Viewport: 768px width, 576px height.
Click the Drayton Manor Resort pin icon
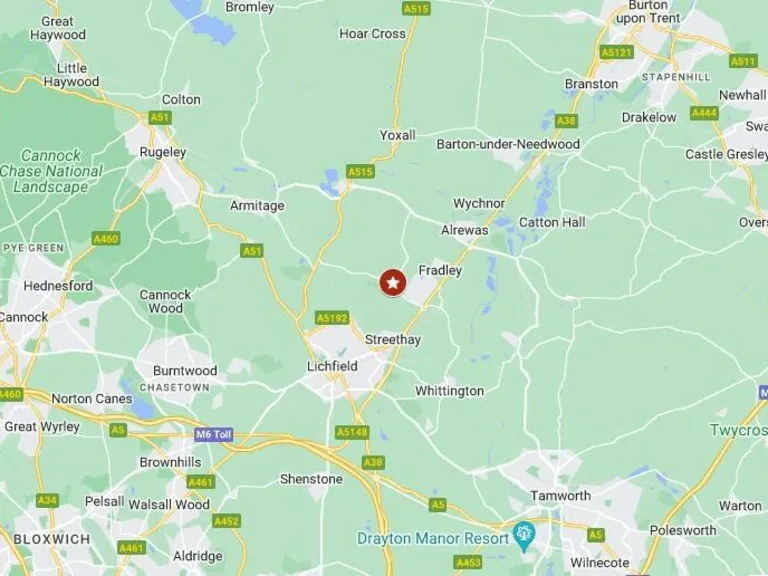[524, 534]
